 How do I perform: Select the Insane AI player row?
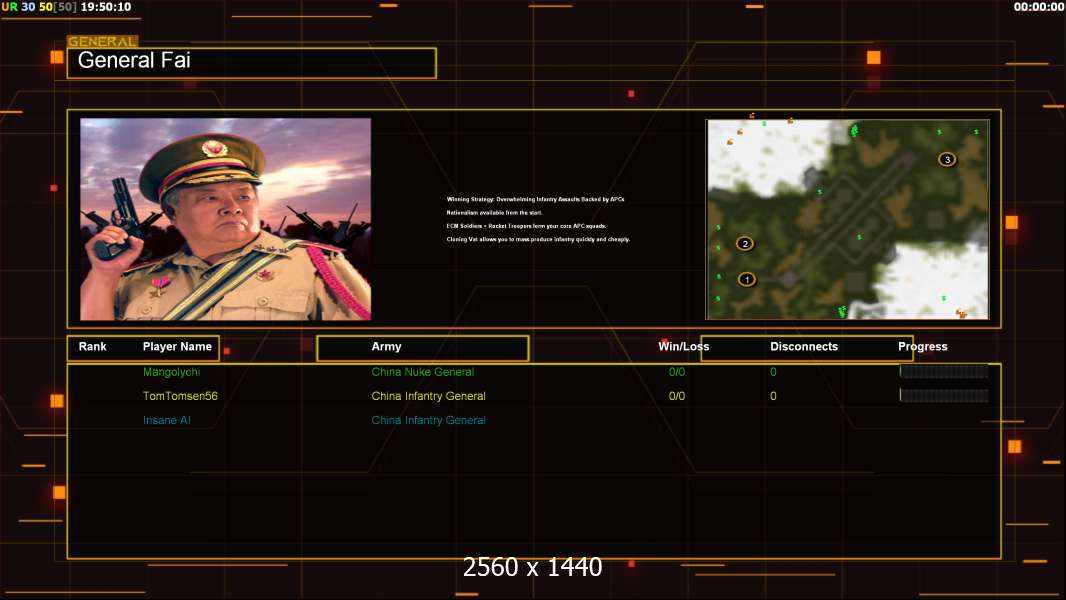166,420
